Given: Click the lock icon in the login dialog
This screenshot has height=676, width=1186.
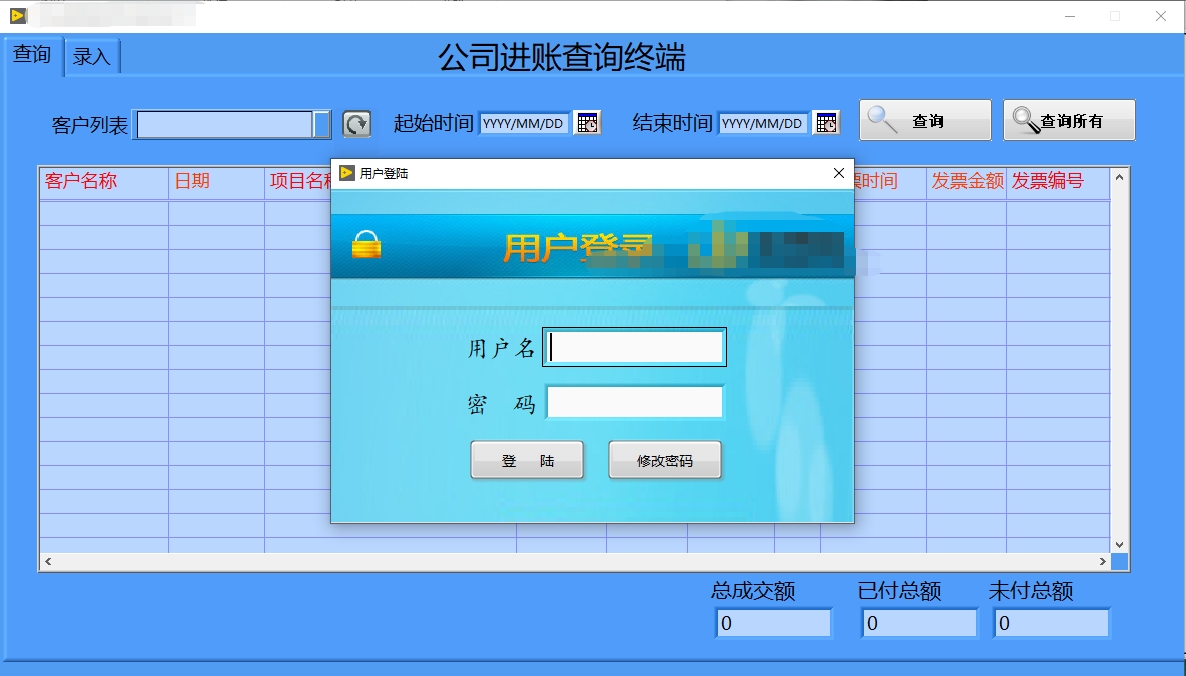Looking at the screenshot, I should (x=368, y=243).
